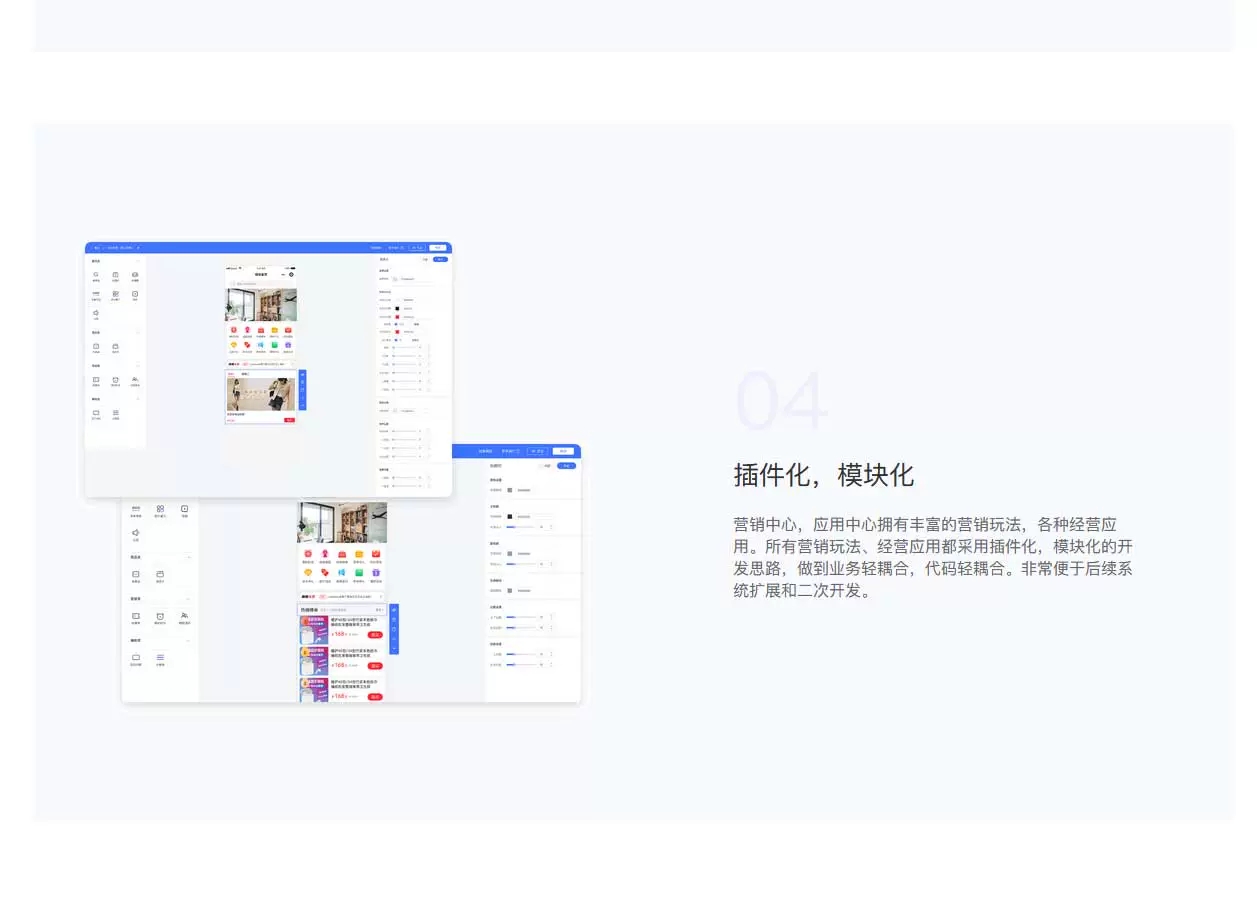Collapse the marketing component section in lower sidebar

pos(188,599)
